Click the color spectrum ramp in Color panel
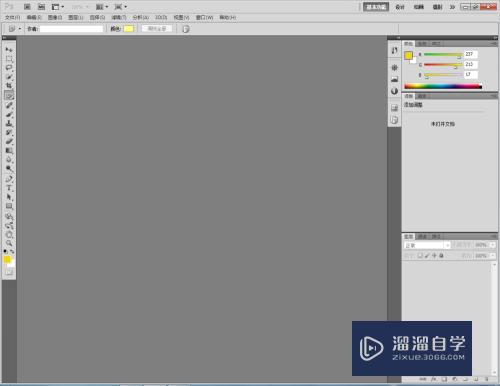Image resolution: width=500 pixels, height=386 pixels. 443,86
